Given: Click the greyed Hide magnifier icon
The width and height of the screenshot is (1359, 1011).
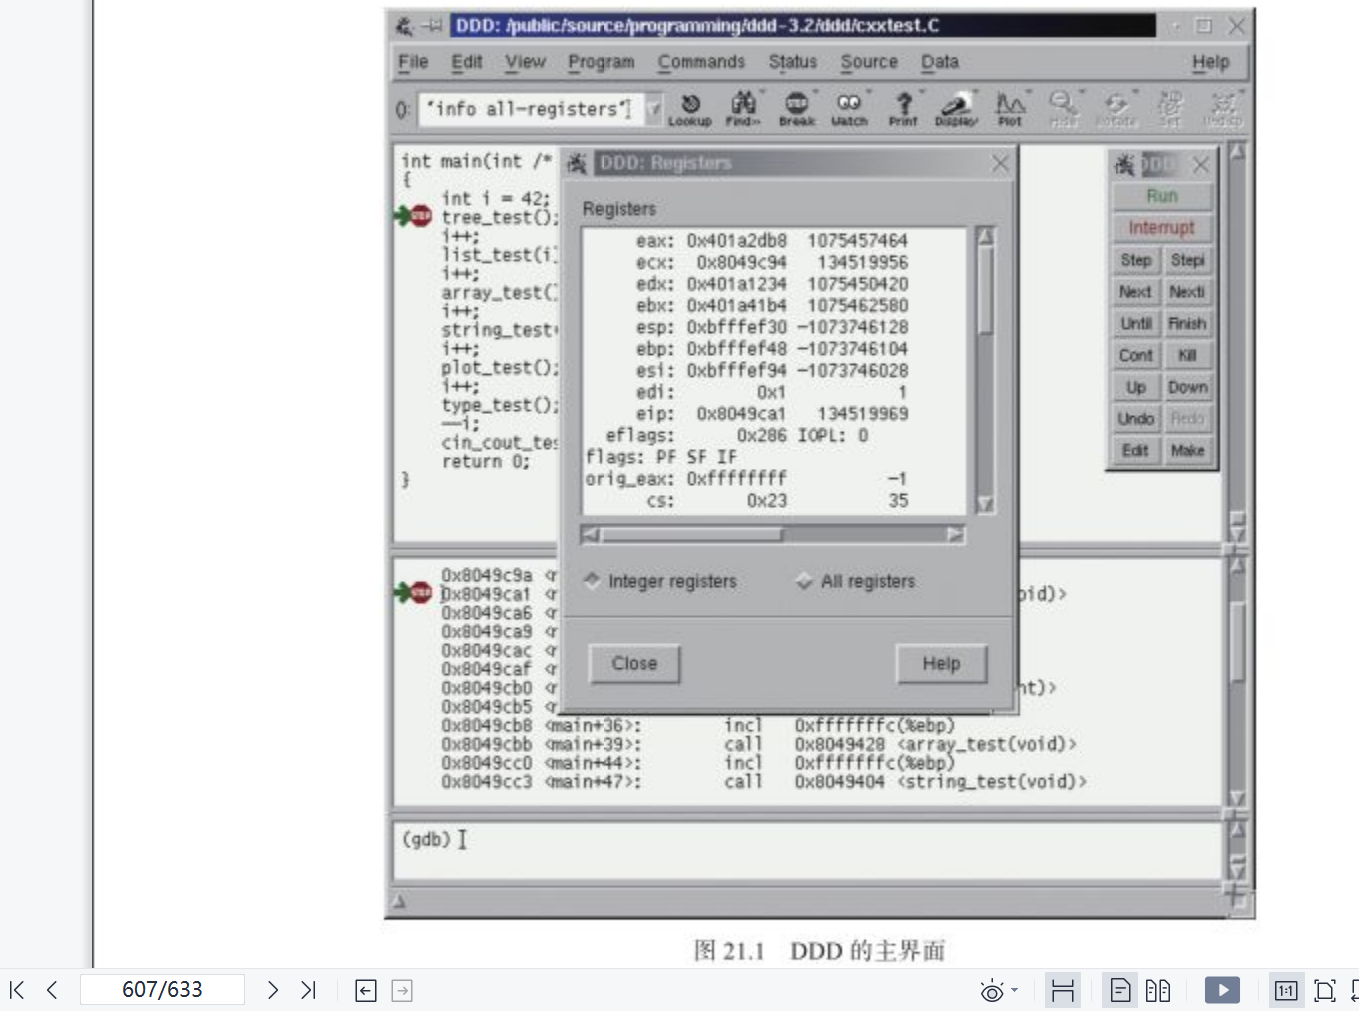Looking at the screenshot, I should click(x=1063, y=108).
